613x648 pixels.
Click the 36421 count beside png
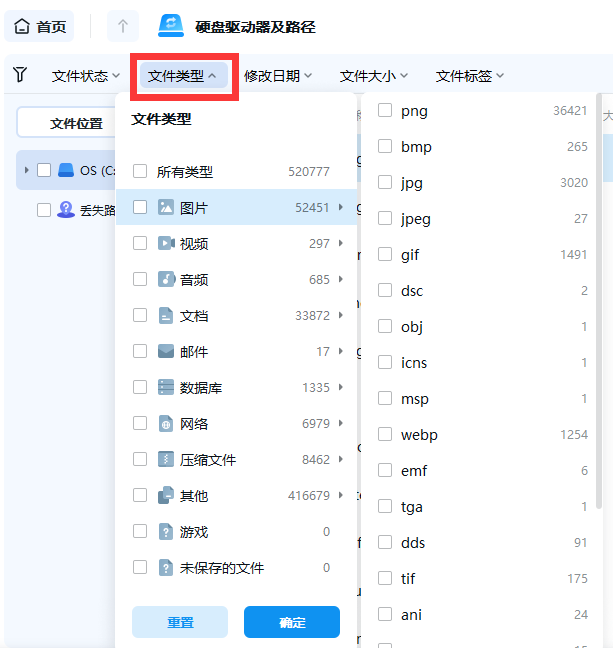tap(570, 110)
